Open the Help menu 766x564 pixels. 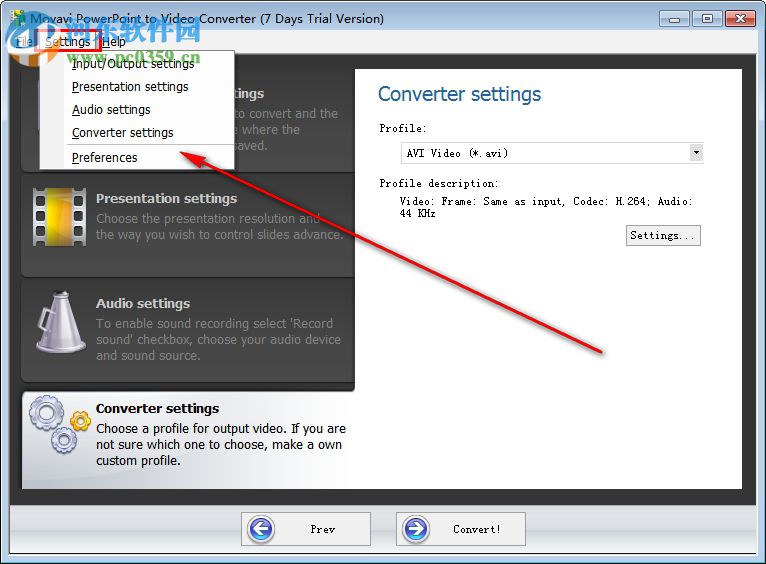114,42
